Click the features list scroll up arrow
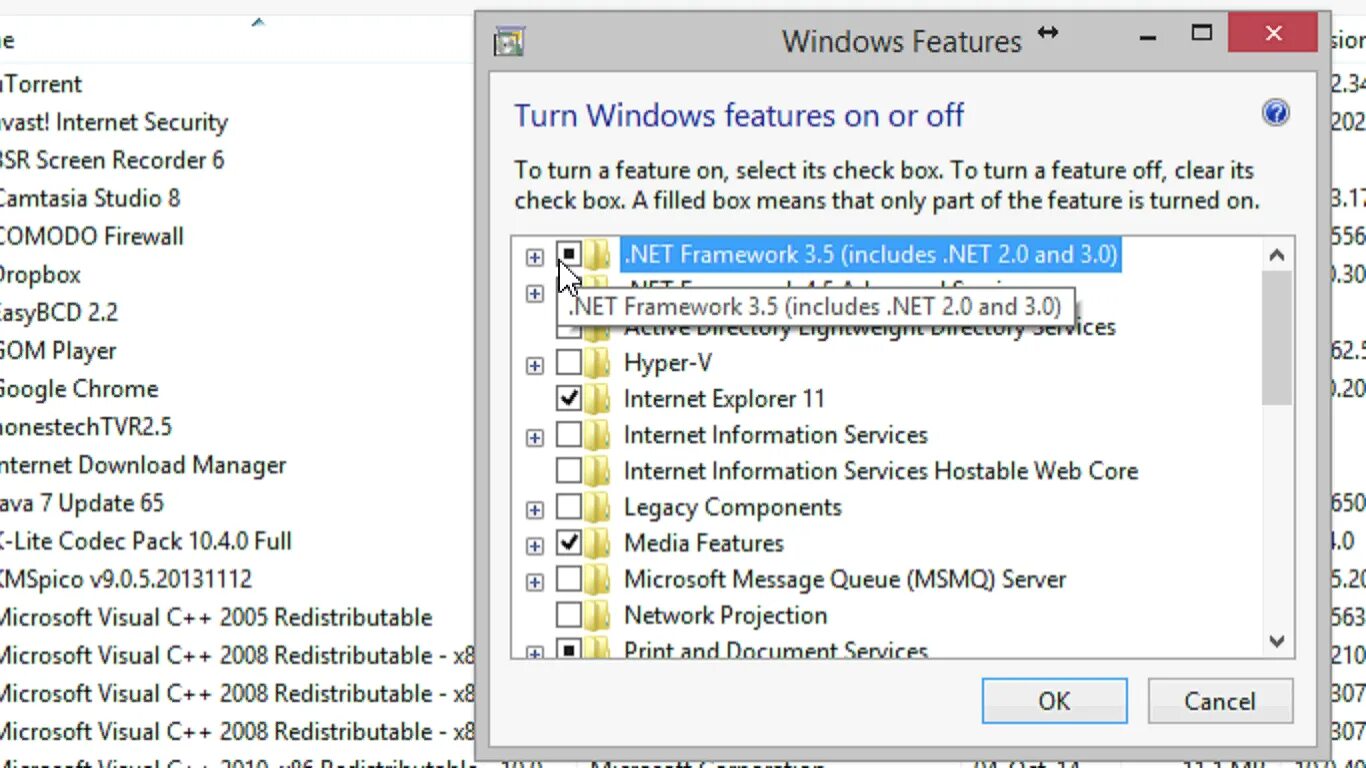This screenshot has height=768, width=1366. (1276, 255)
